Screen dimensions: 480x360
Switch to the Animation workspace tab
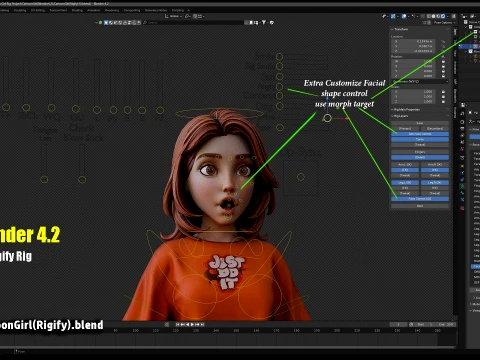point(93,10)
